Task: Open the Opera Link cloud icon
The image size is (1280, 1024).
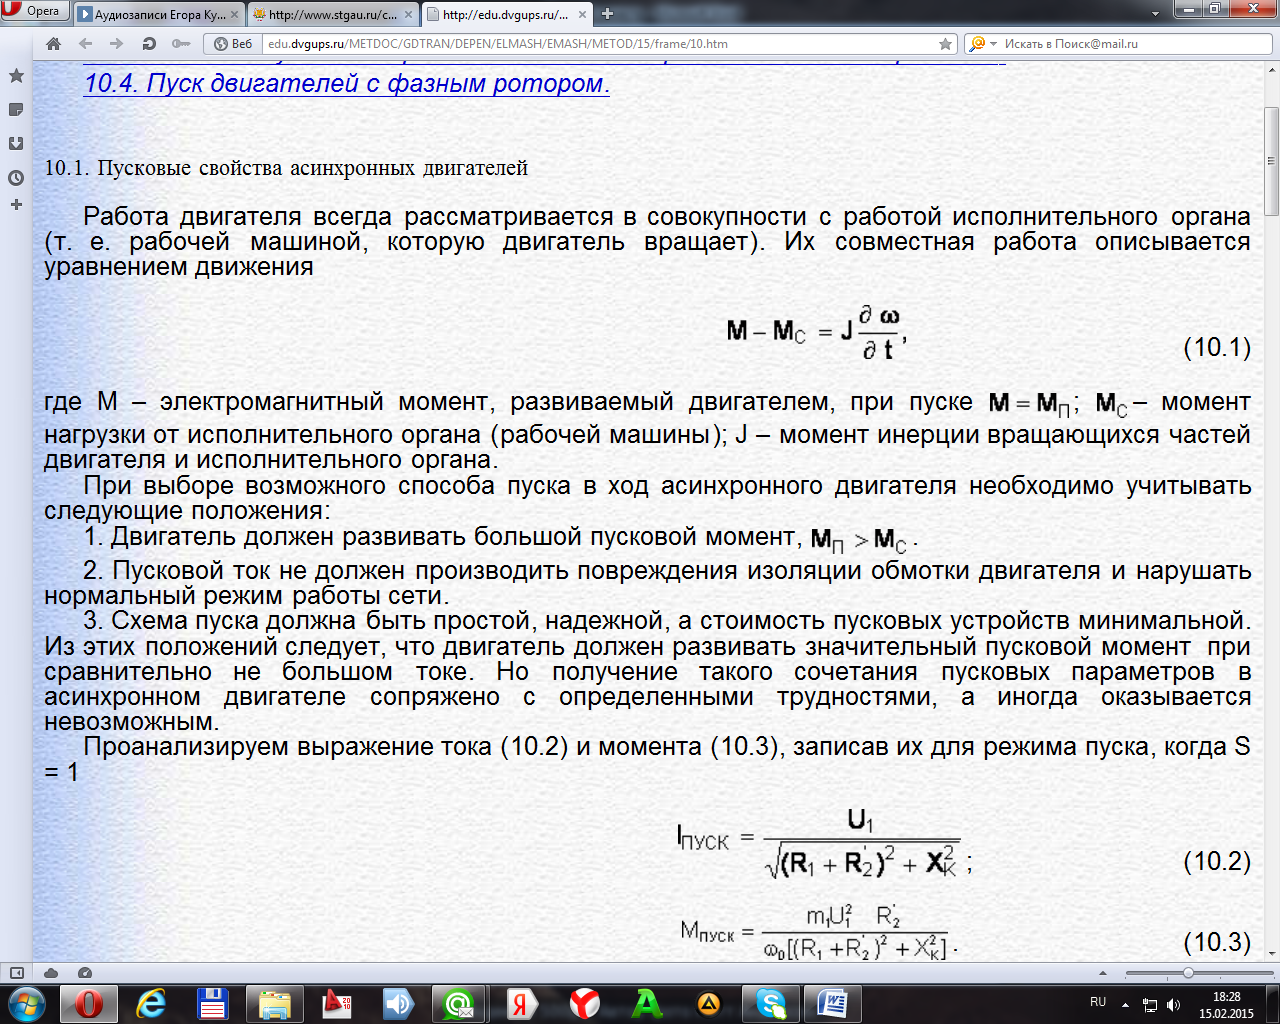Action: coord(51,973)
